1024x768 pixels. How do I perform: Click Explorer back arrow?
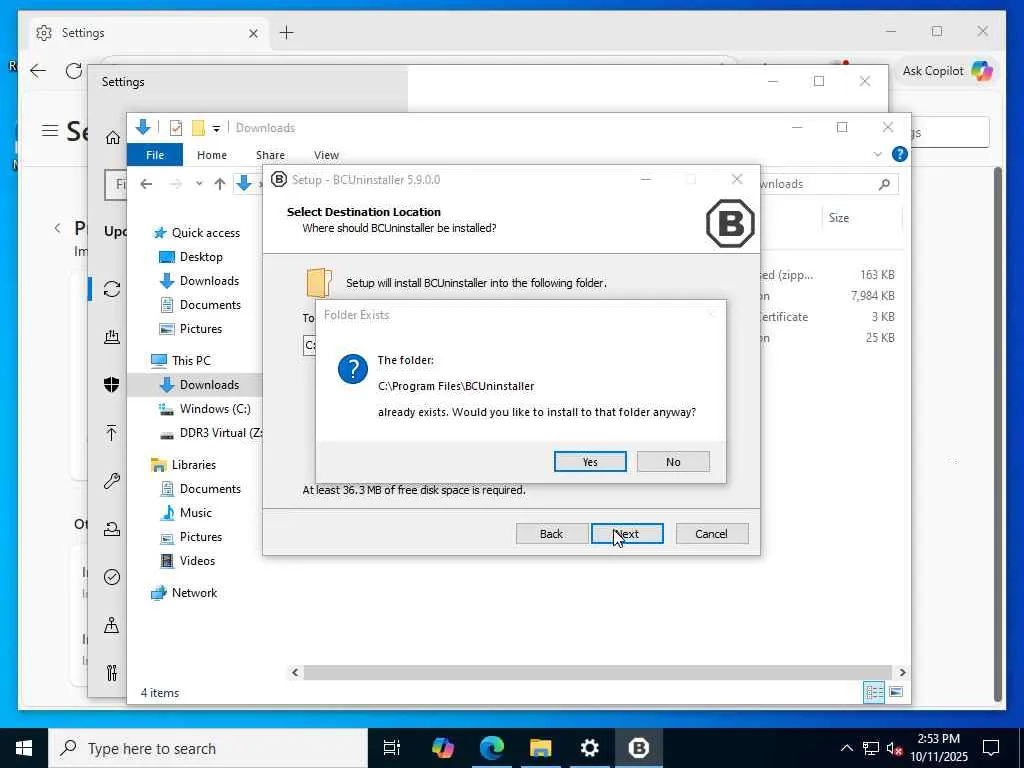146,184
